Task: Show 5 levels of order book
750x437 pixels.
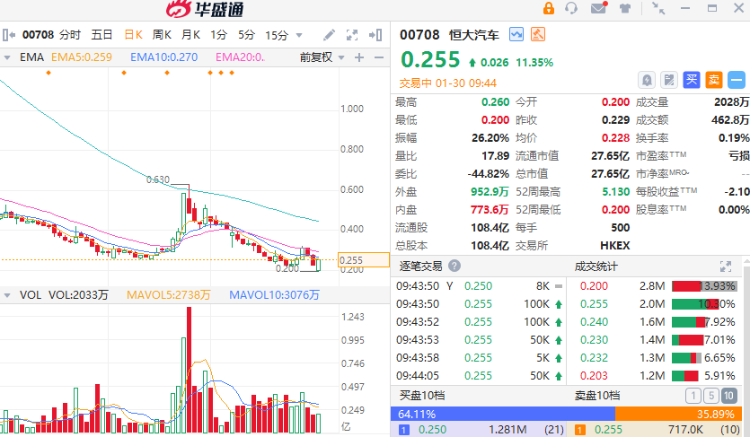Action: (711, 395)
